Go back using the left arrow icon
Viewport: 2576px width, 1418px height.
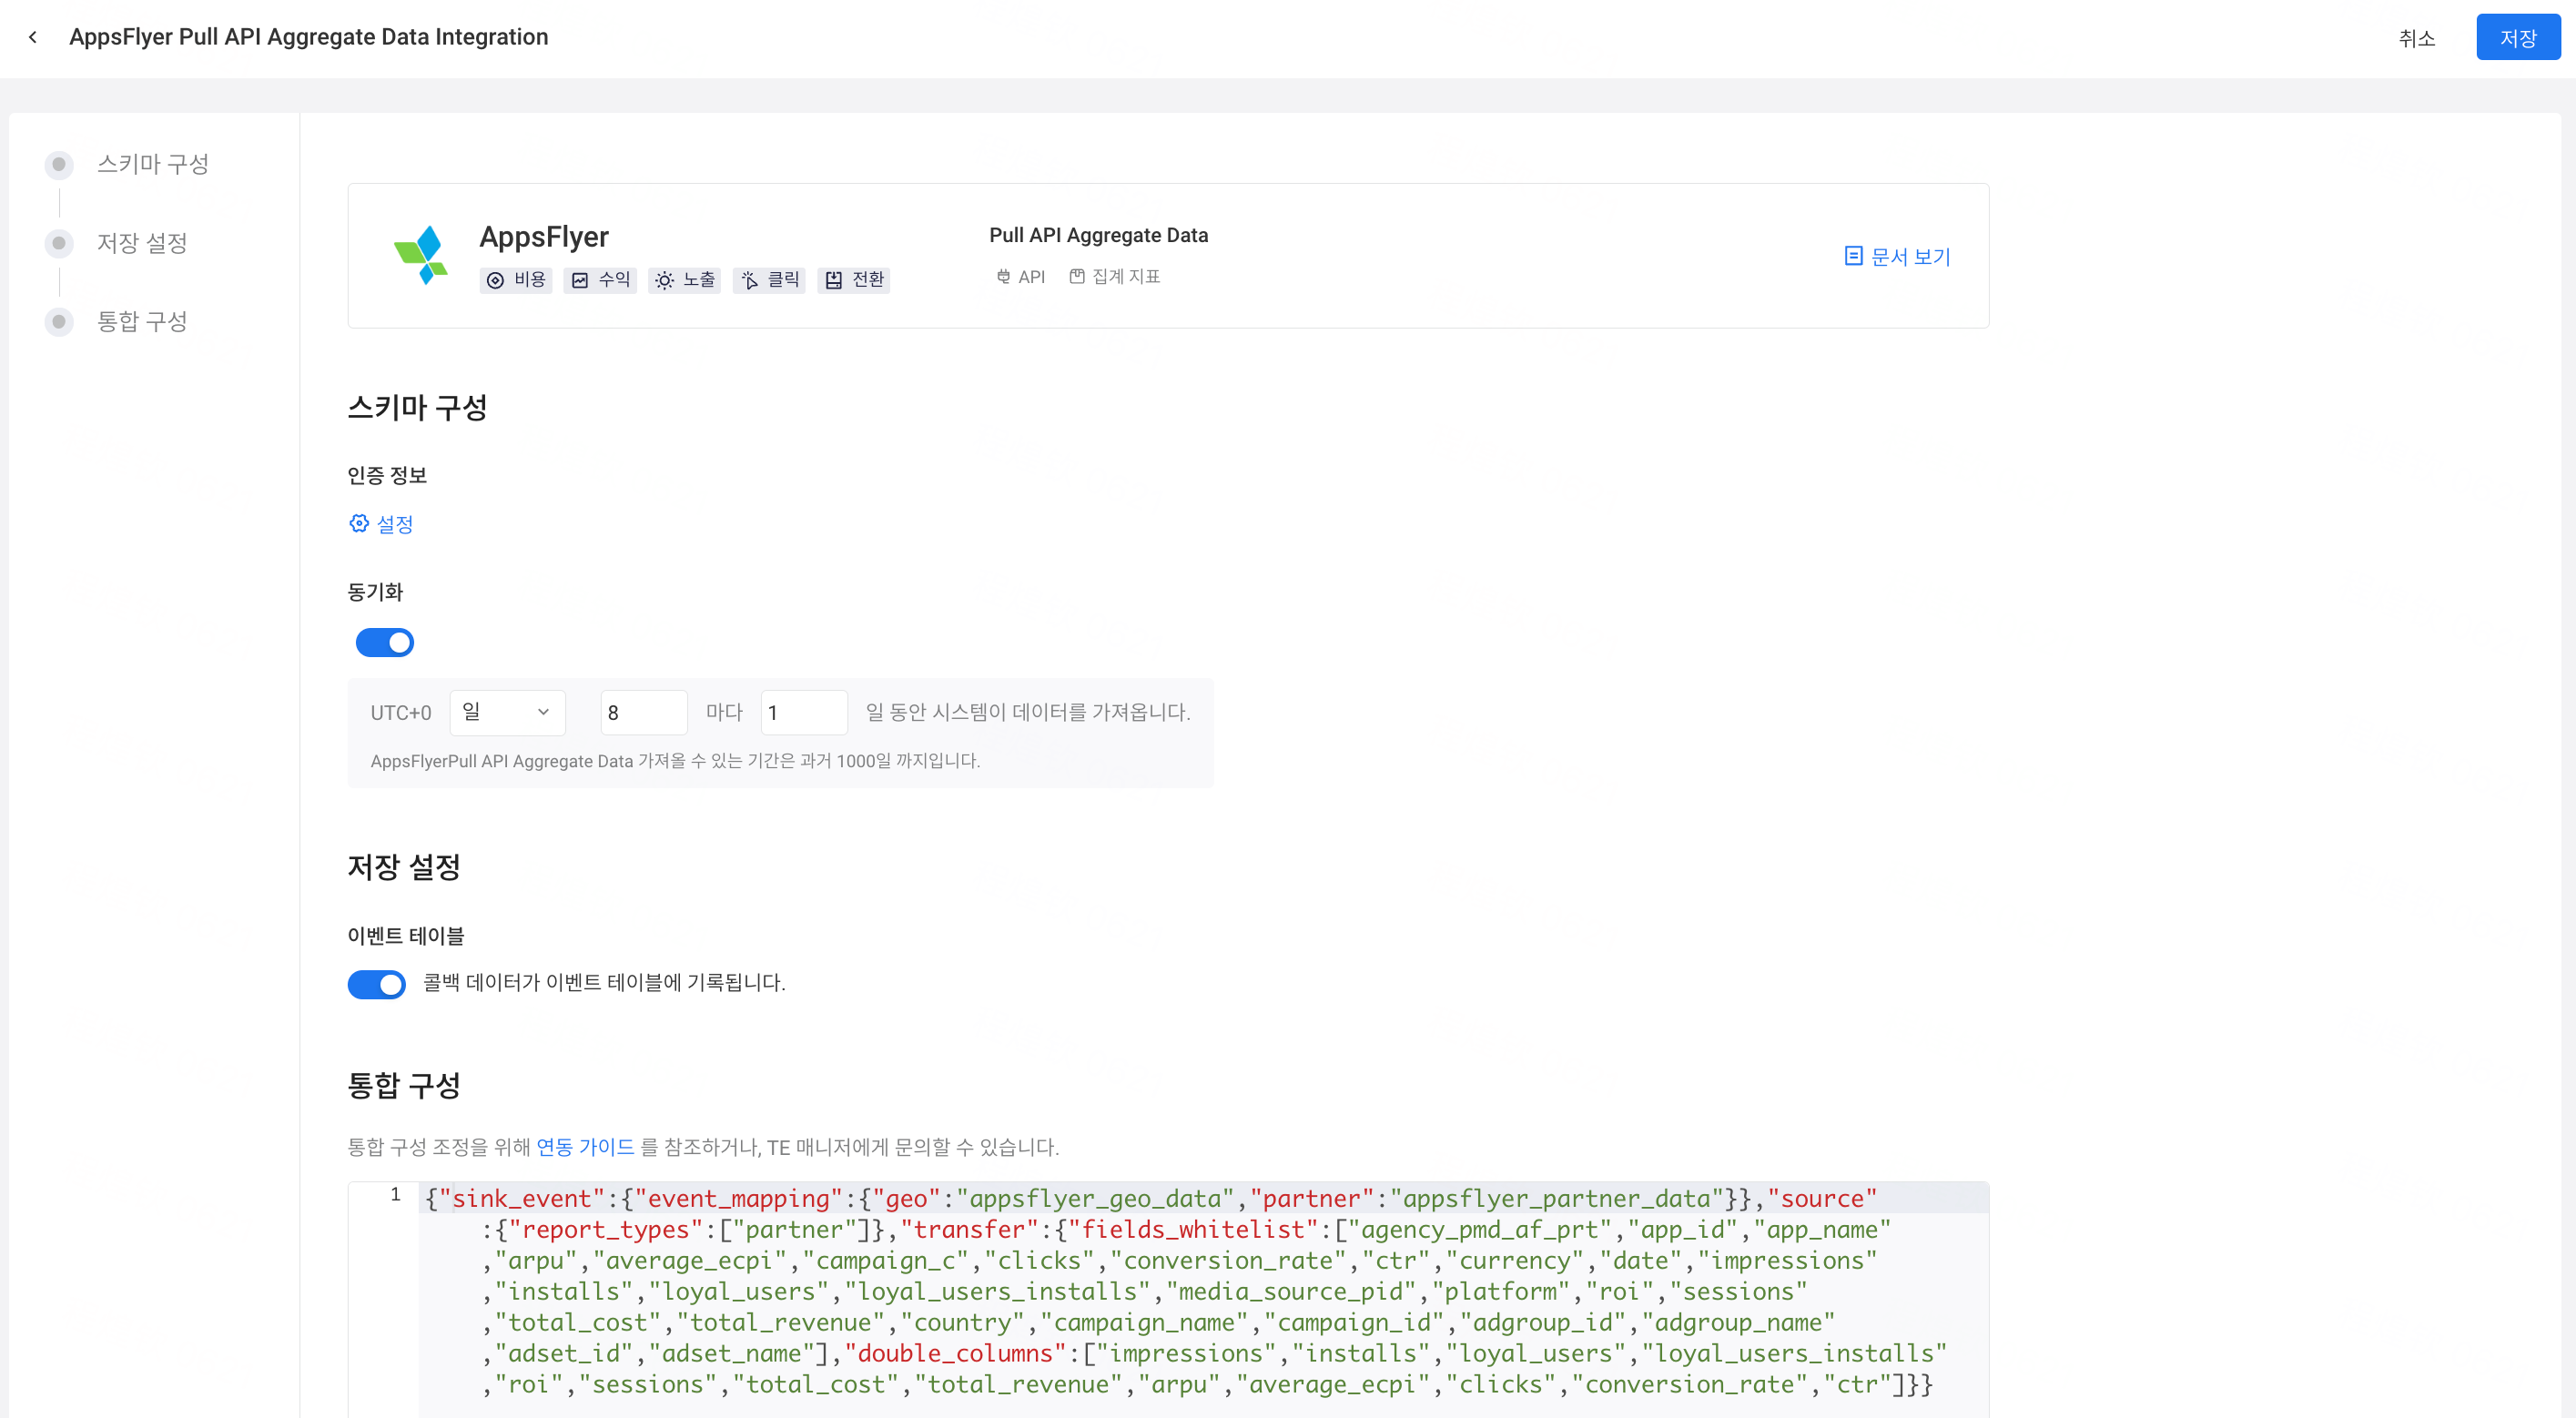click(33, 37)
